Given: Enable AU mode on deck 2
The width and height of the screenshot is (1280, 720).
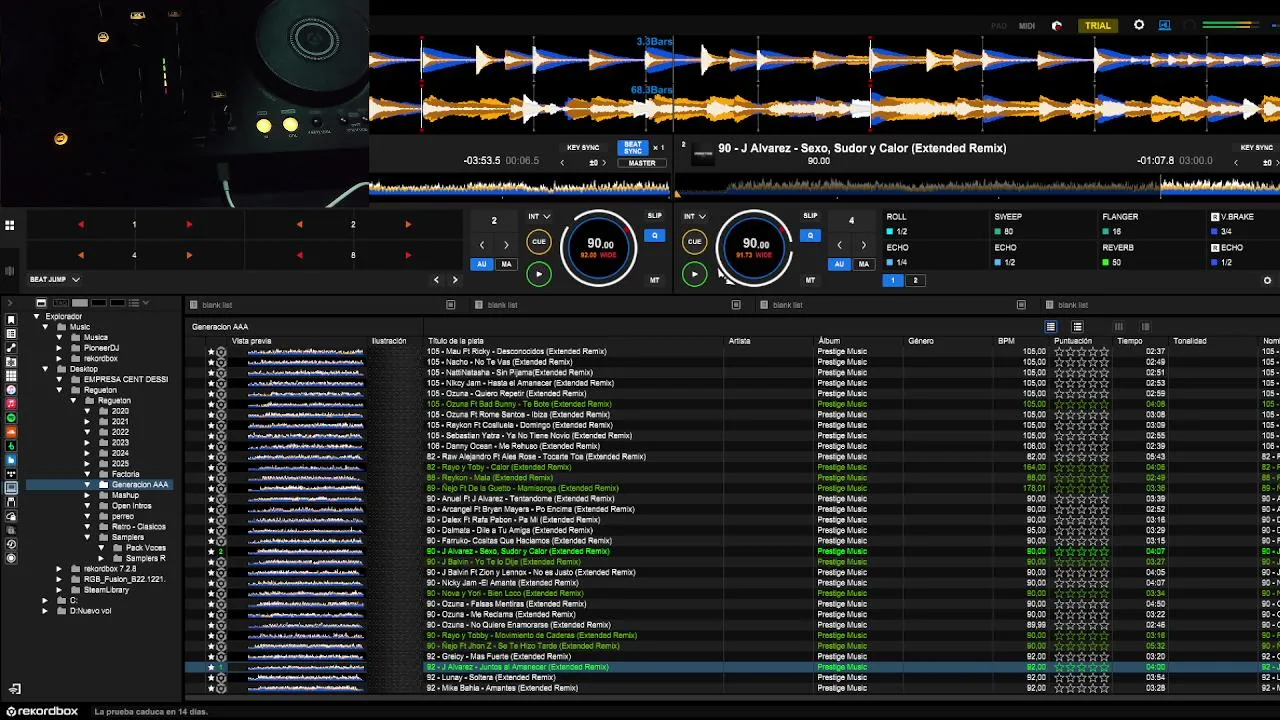Looking at the screenshot, I should [838, 264].
